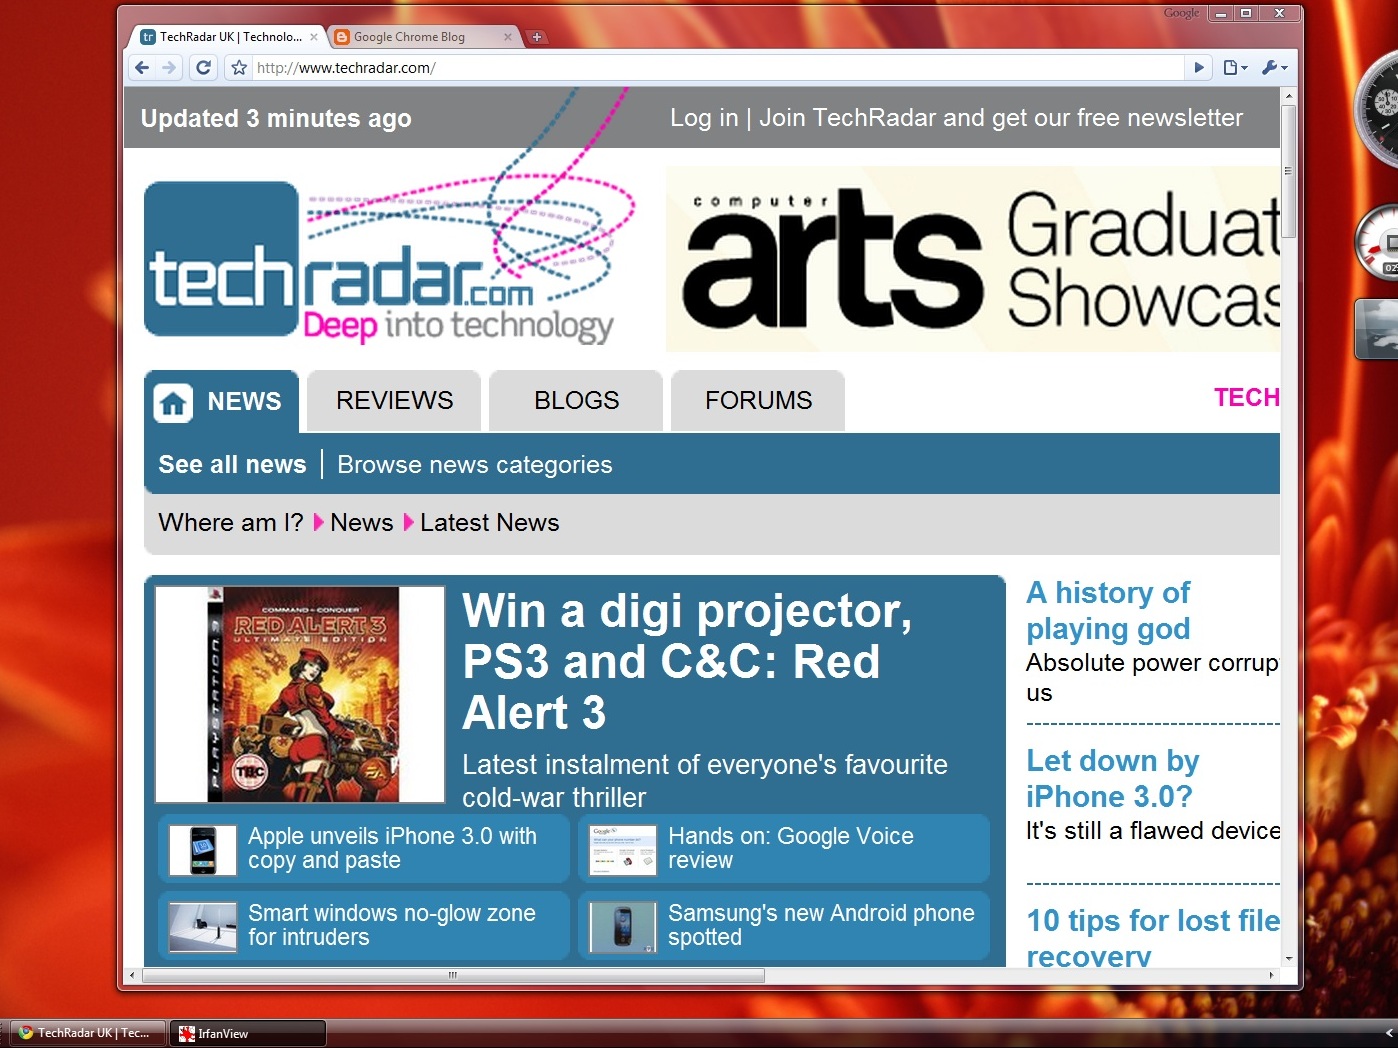The height and width of the screenshot is (1048, 1398).
Task: Close the TechRadar UK tab
Action: (314, 37)
